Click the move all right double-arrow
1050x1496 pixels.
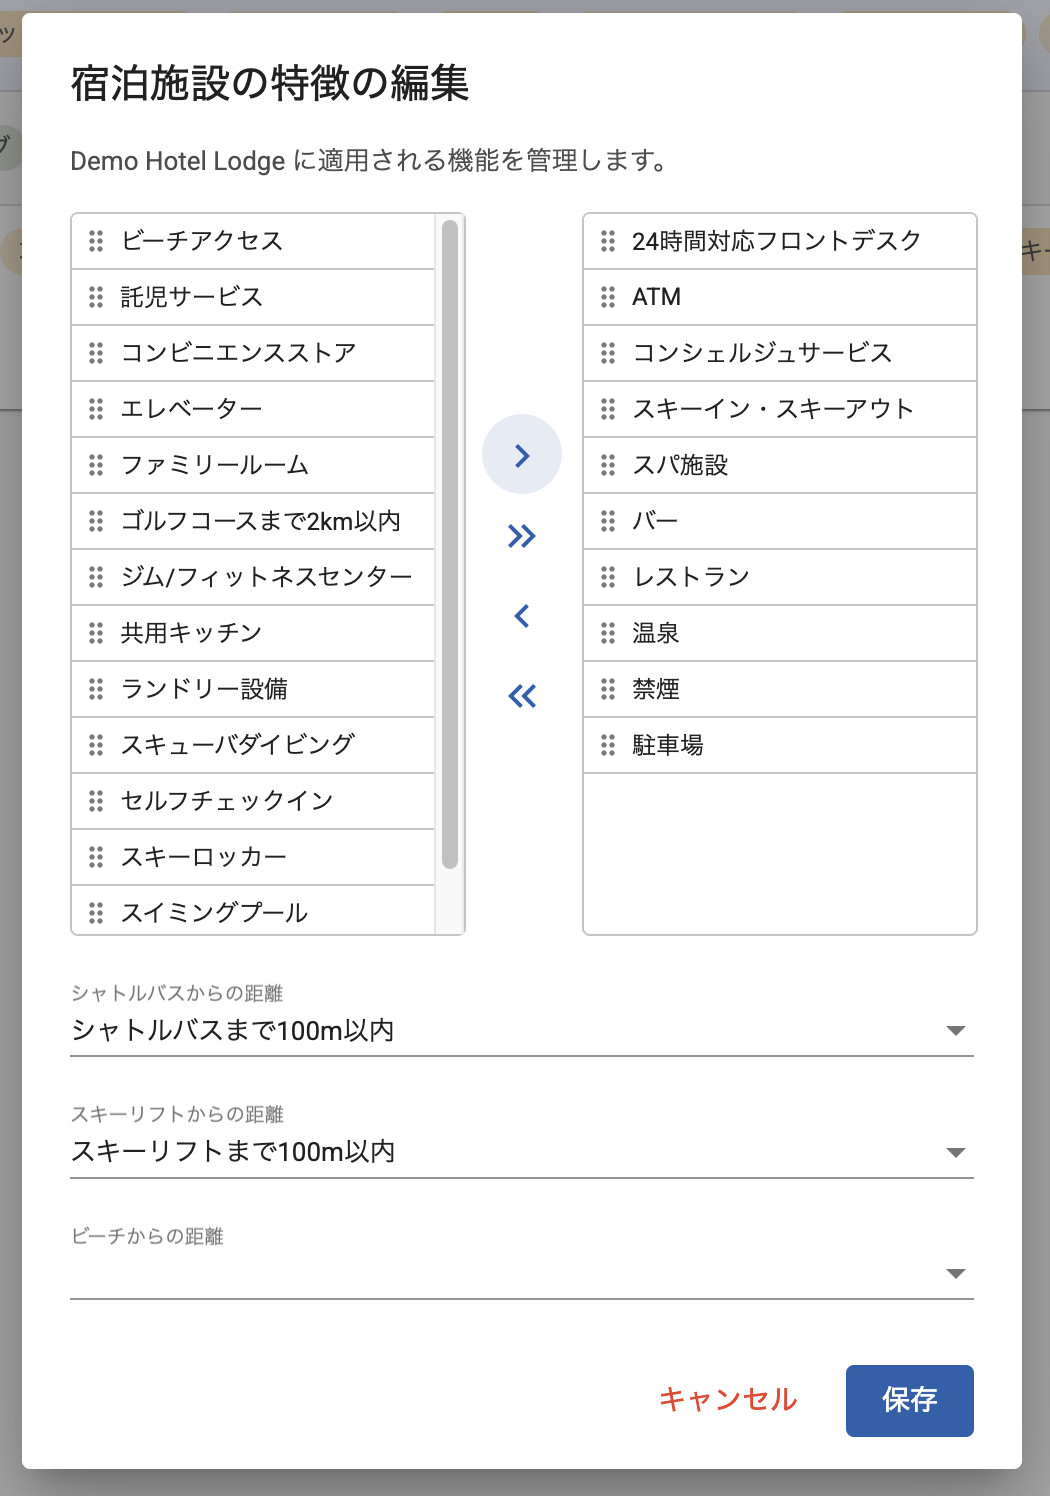click(x=522, y=536)
